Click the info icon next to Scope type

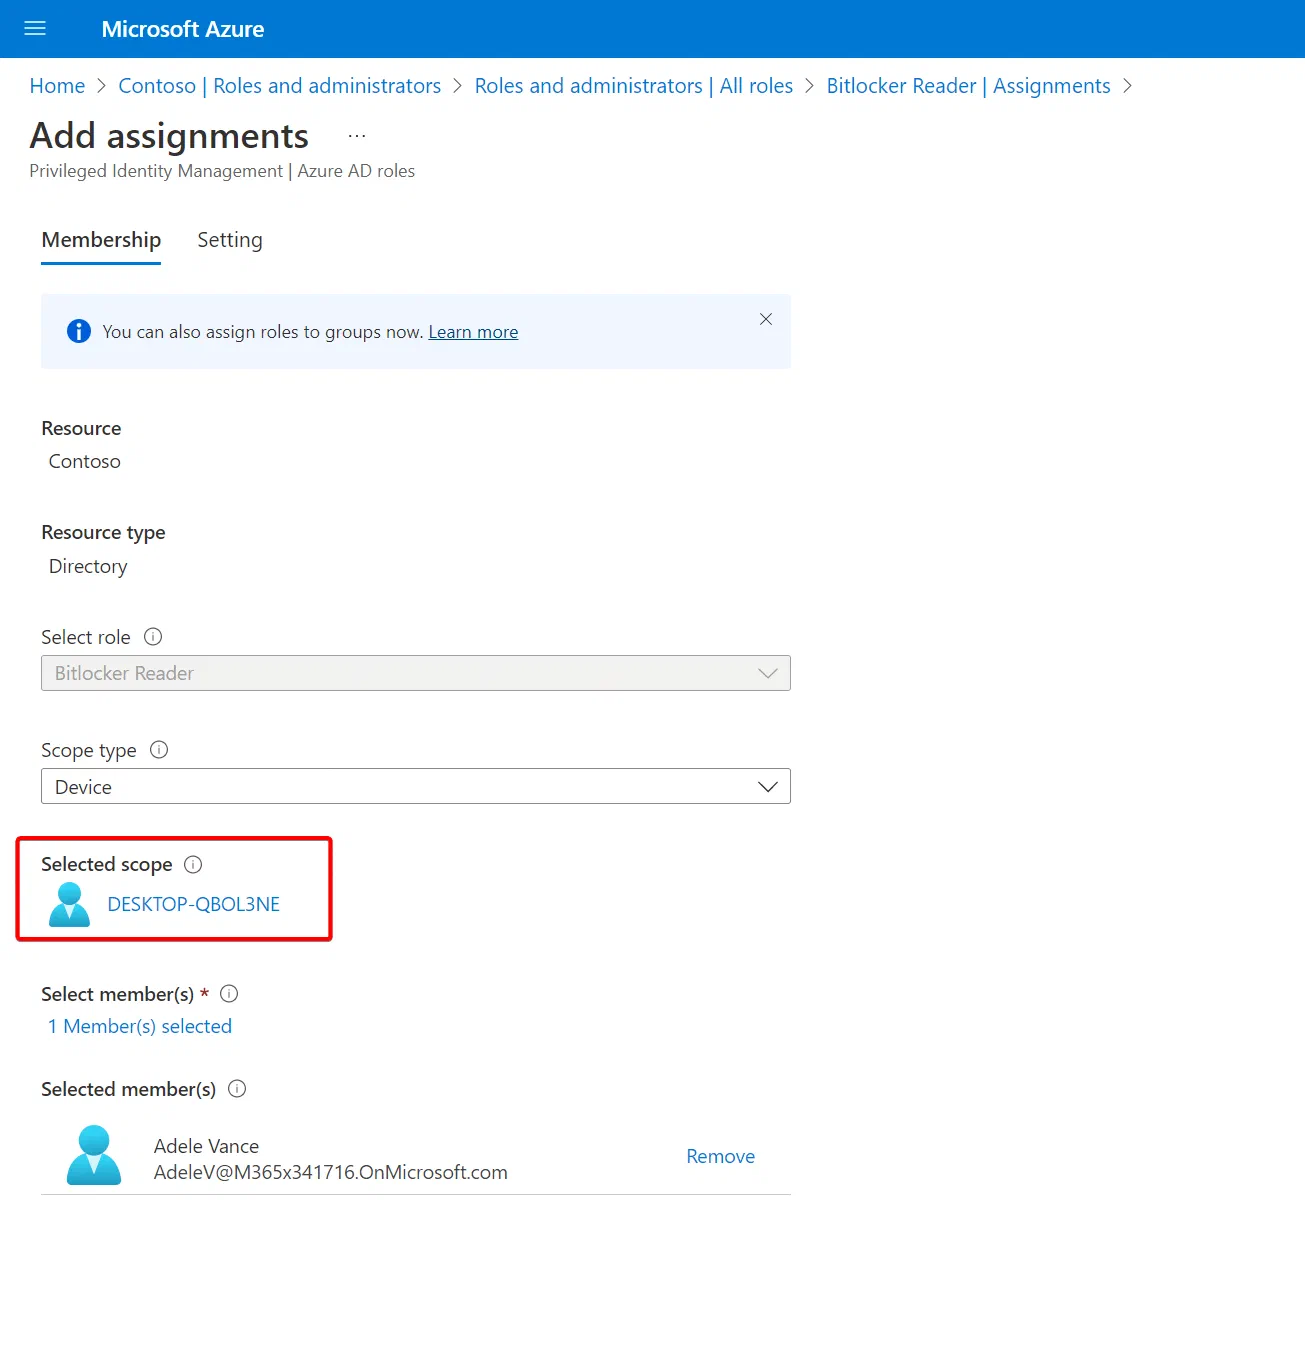tap(159, 750)
